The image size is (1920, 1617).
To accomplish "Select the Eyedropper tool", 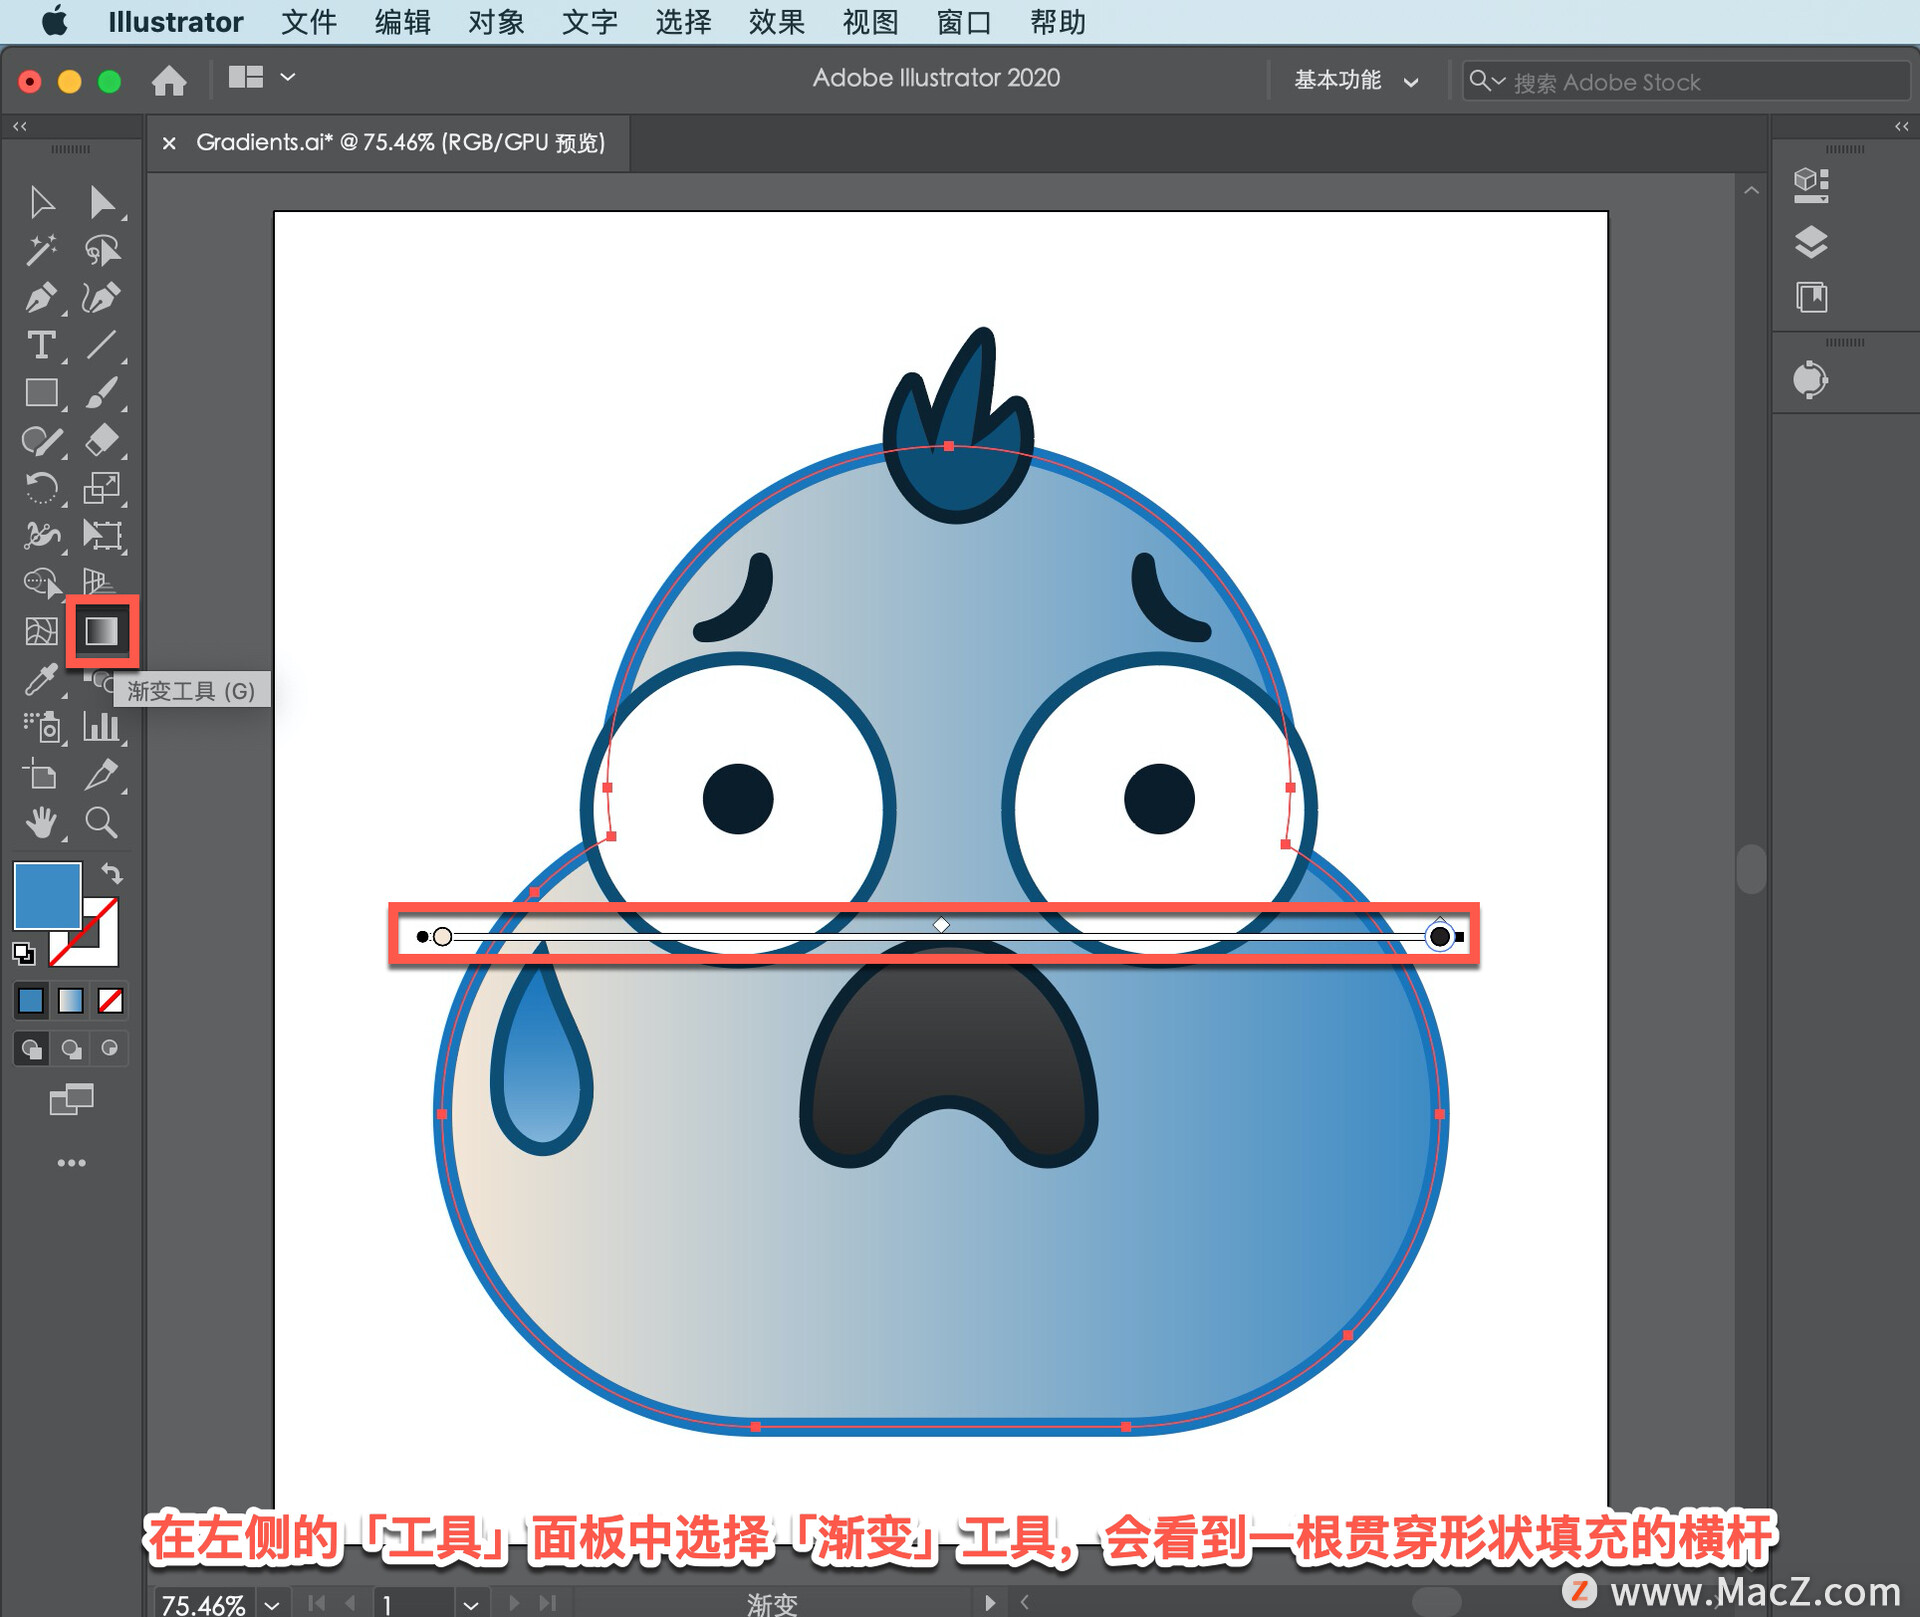I will [x=40, y=681].
